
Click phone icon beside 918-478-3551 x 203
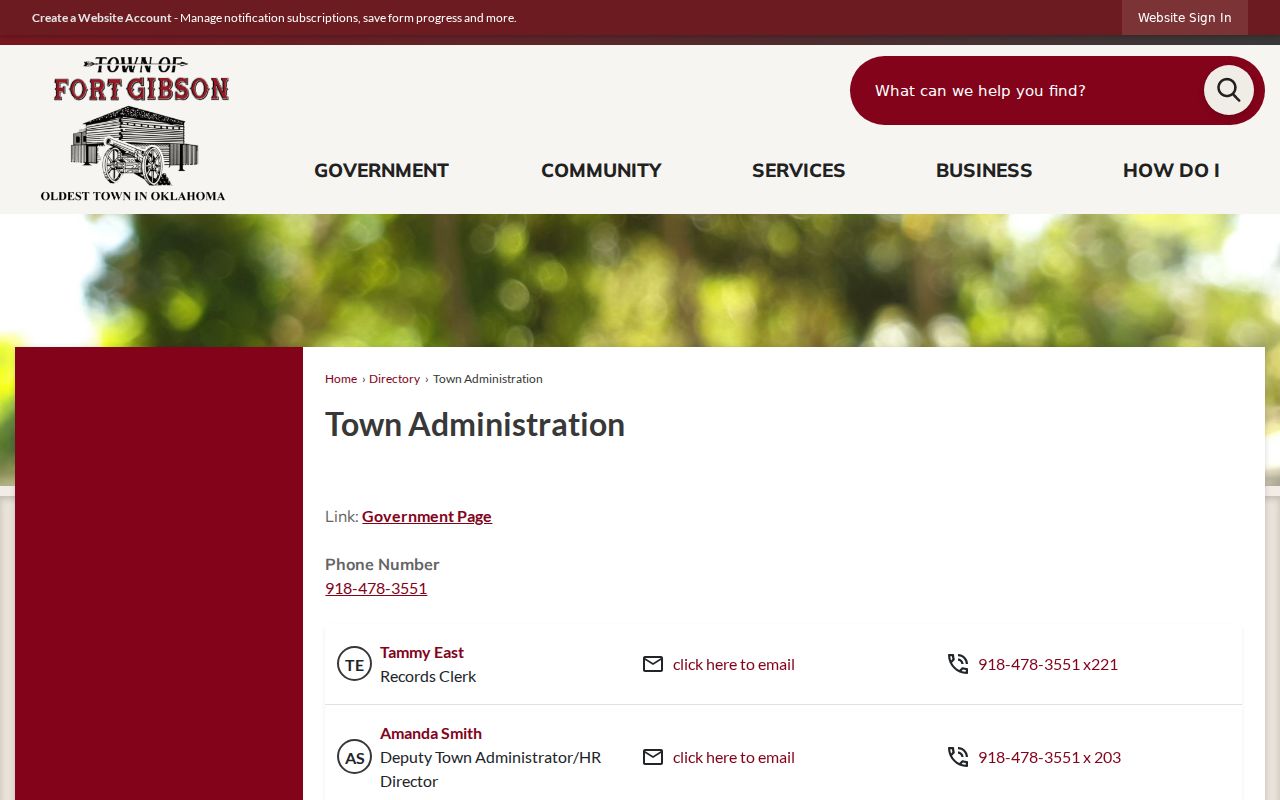[958, 757]
